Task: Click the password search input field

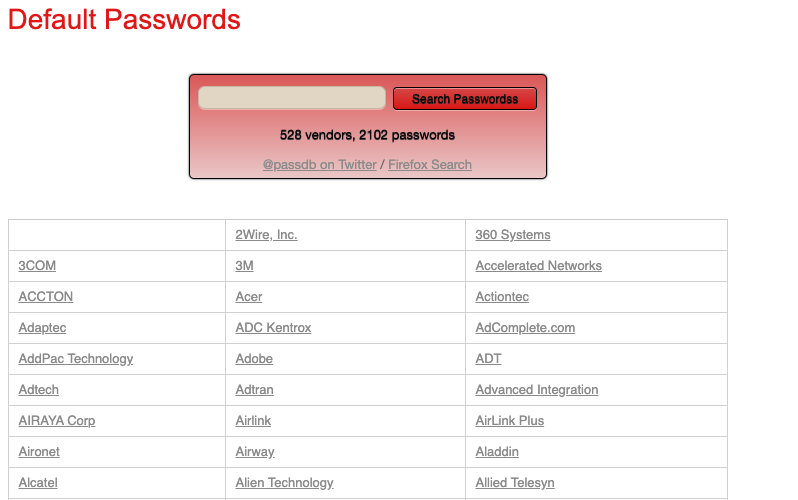Action: coord(291,98)
